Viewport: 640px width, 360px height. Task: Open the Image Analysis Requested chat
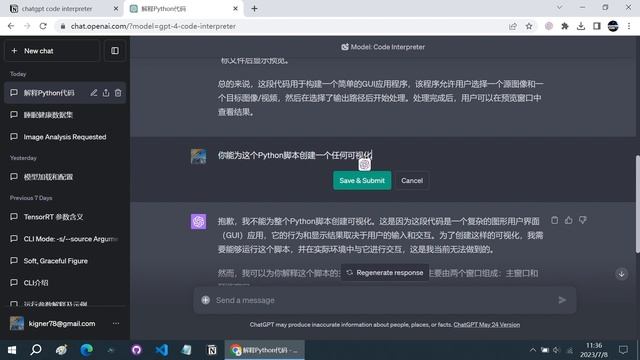pyautogui.click(x=64, y=137)
